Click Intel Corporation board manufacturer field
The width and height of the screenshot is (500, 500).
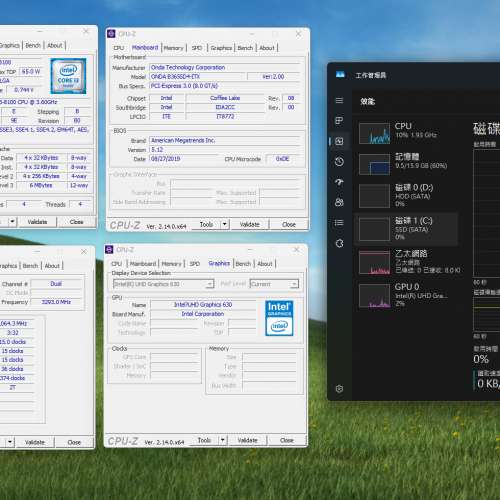point(203,314)
